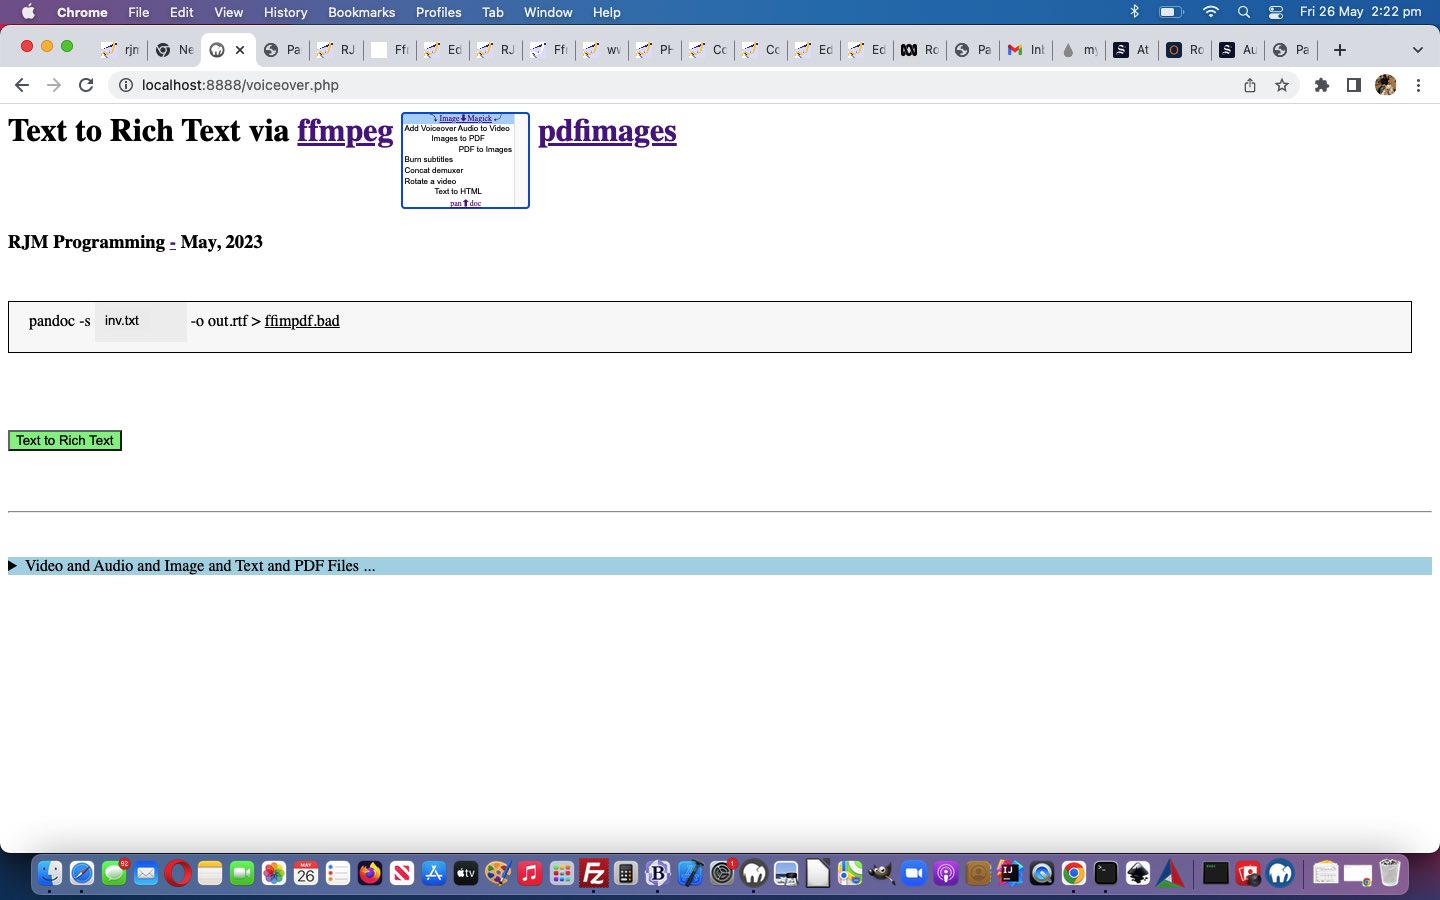Open the Profiles menu

click(438, 12)
